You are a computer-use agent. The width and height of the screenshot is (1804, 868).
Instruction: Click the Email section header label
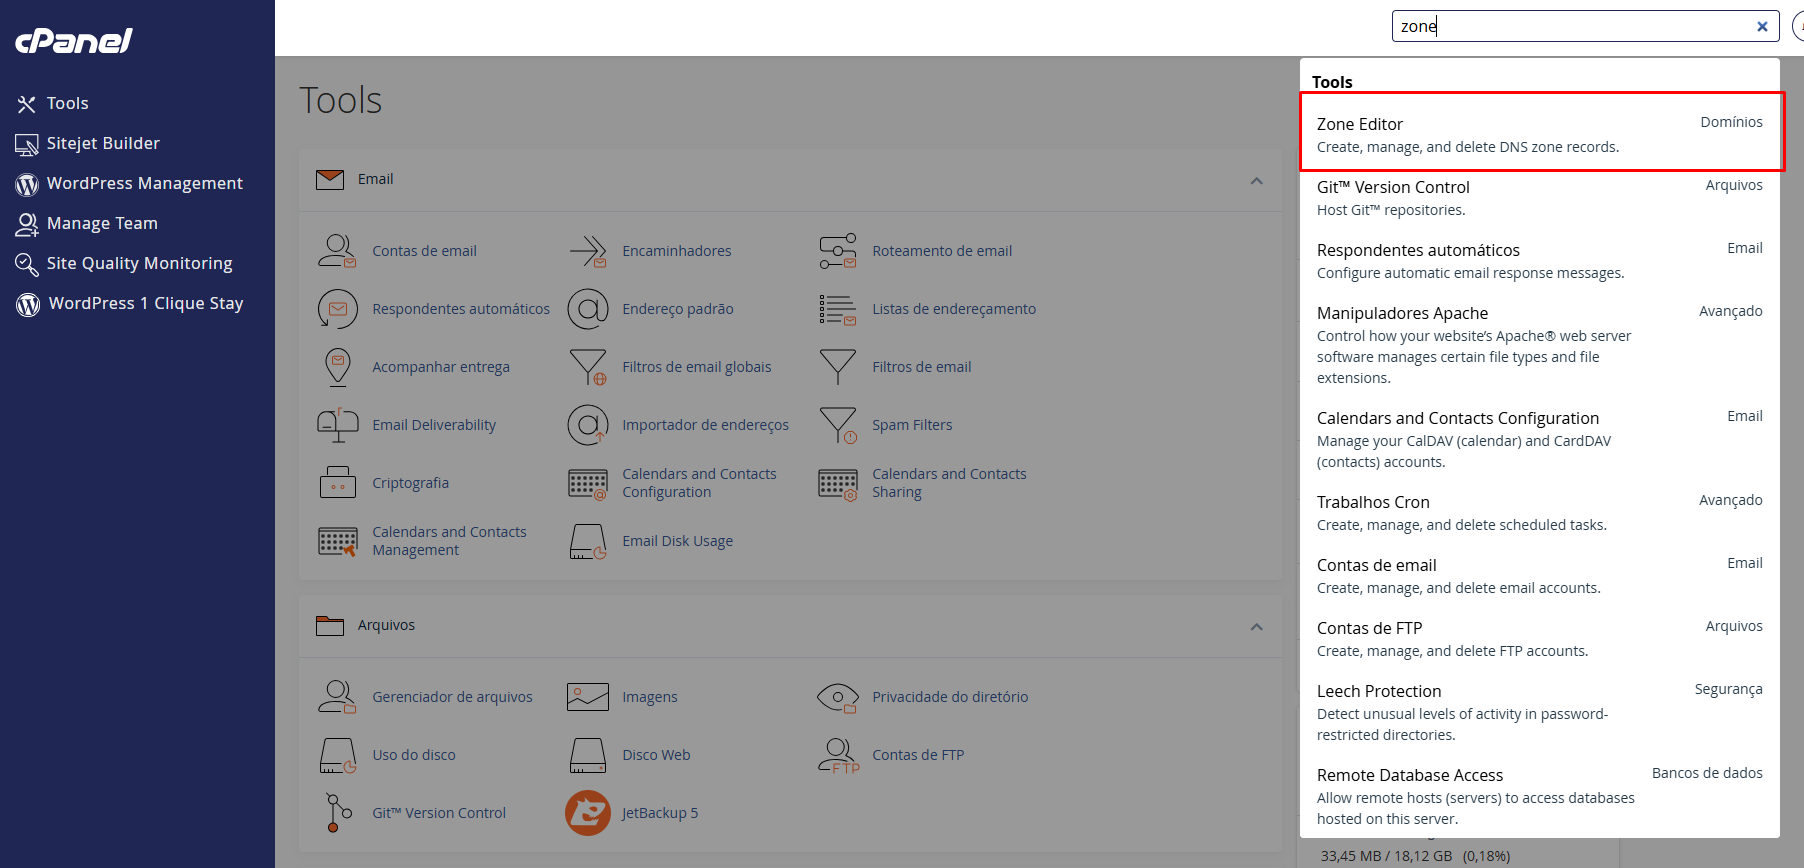(375, 179)
